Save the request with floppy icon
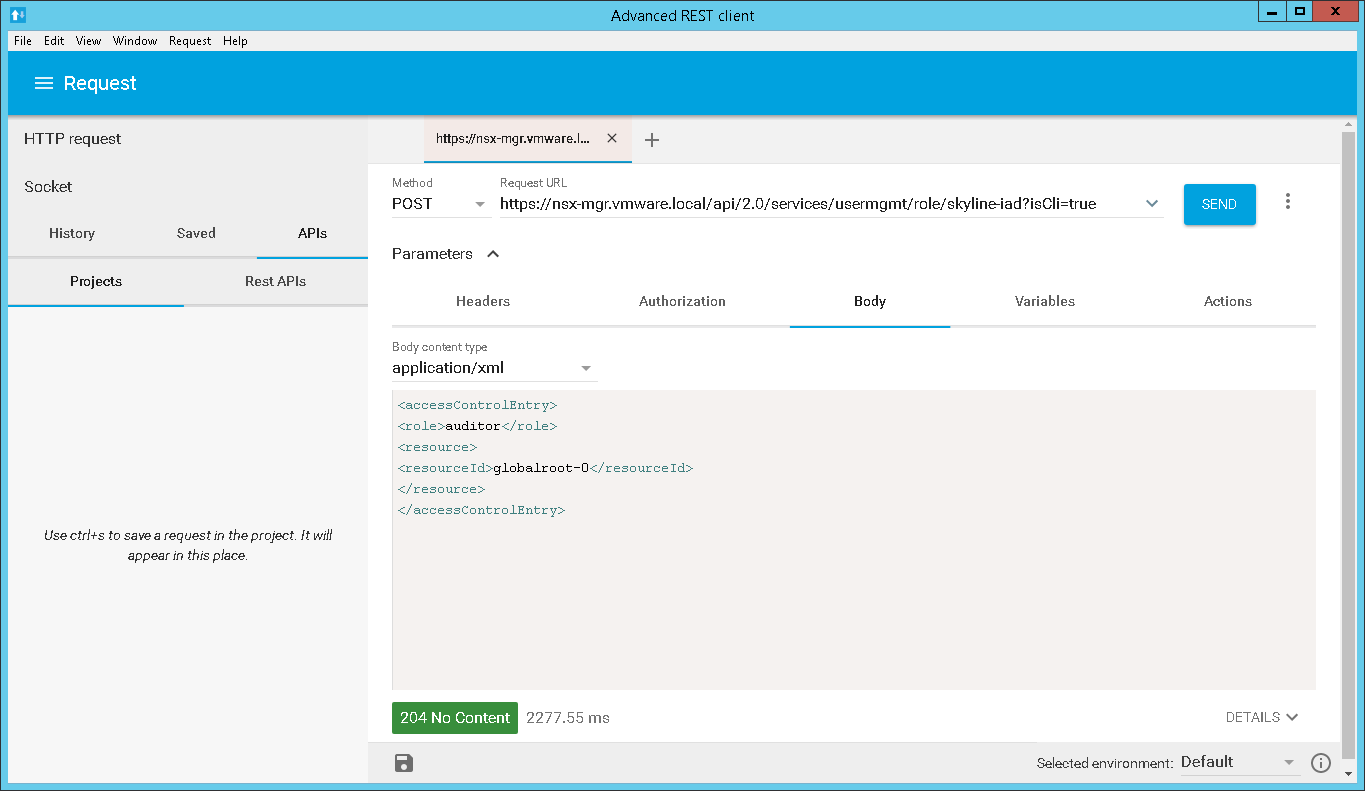 [404, 763]
